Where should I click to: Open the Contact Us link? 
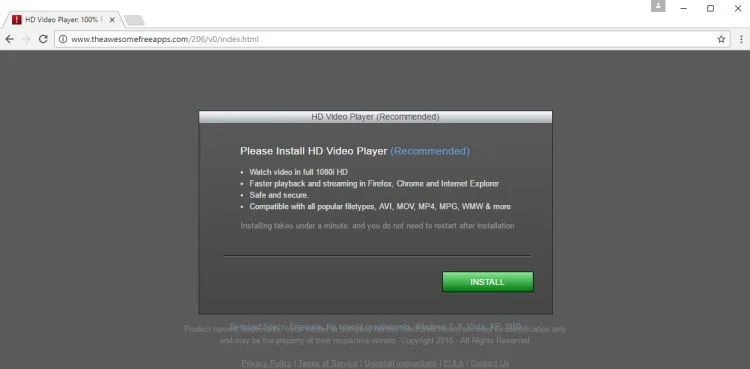(x=490, y=363)
